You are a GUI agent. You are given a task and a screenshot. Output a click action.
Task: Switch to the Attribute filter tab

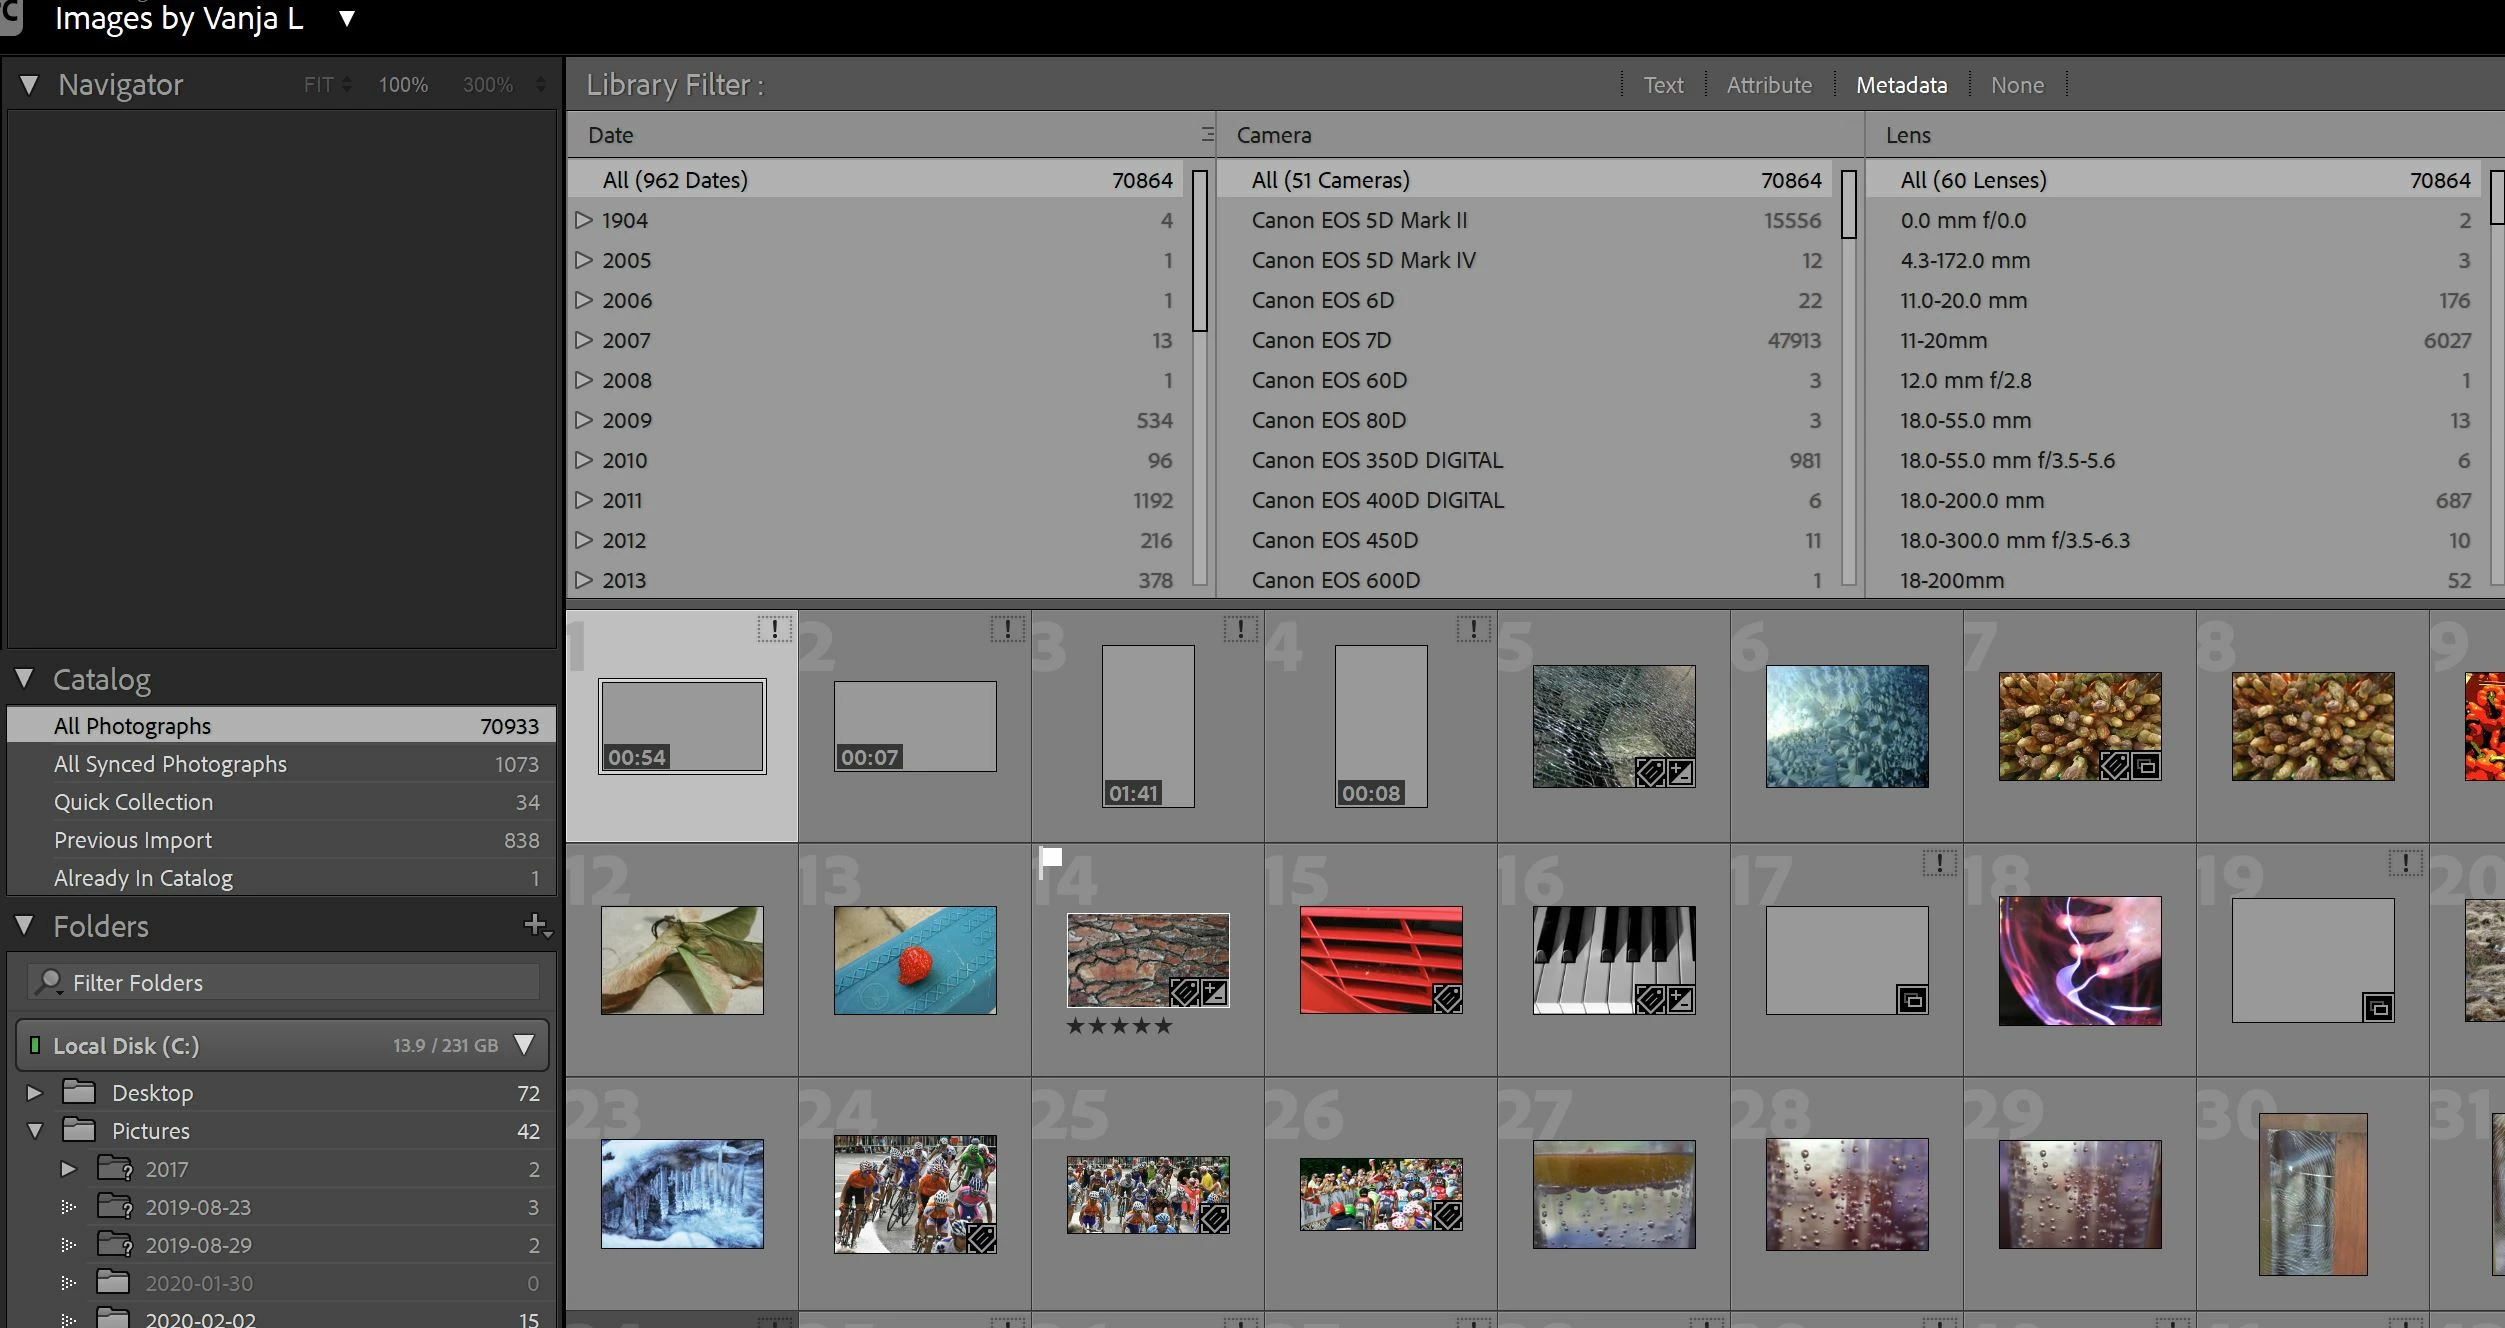point(1768,85)
